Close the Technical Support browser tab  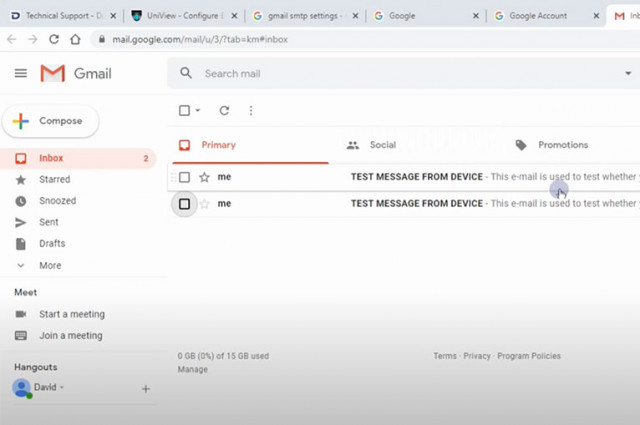pyautogui.click(x=113, y=16)
